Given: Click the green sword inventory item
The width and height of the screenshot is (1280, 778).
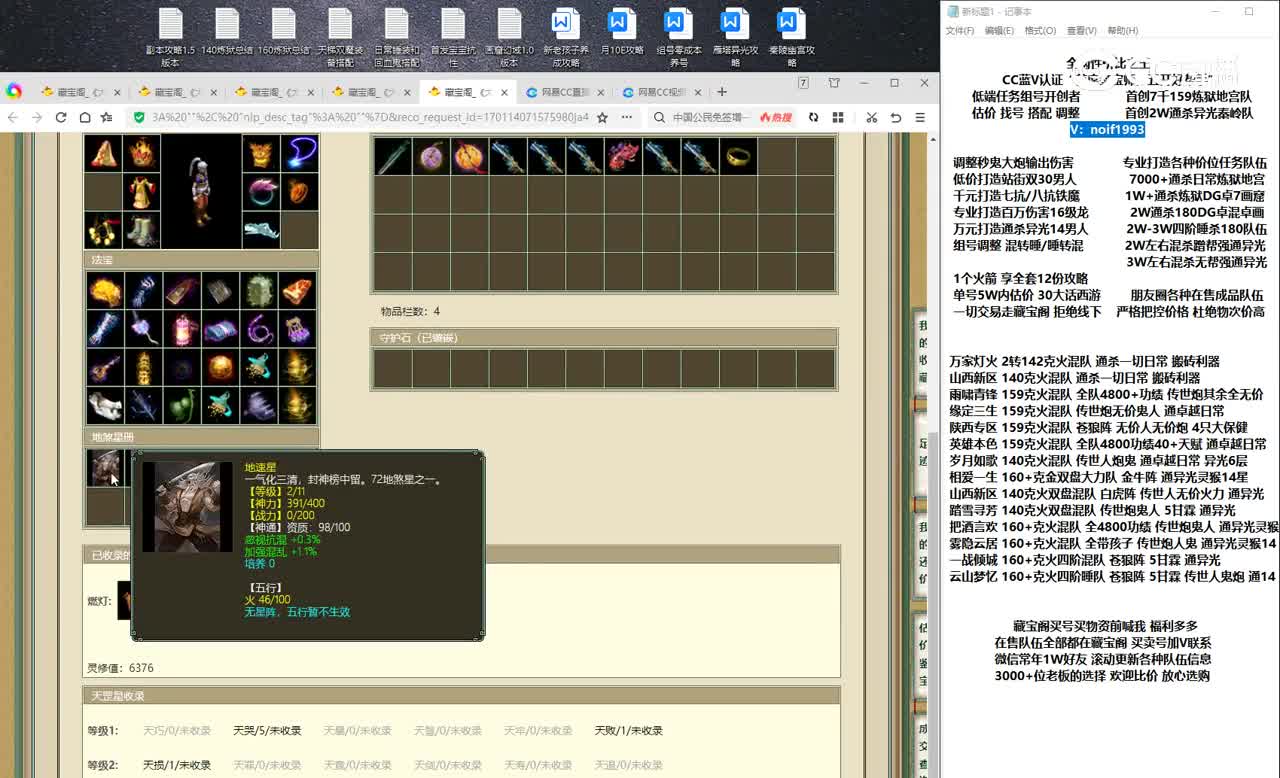Looking at the screenshot, I should 392,156.
